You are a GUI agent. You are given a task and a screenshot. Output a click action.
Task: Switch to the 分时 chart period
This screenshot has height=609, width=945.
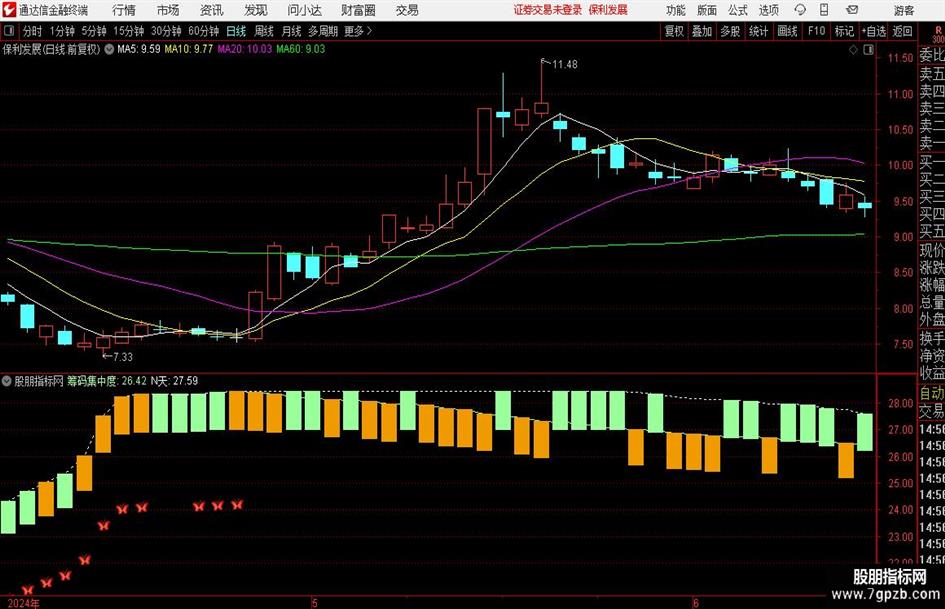(33, 31)
